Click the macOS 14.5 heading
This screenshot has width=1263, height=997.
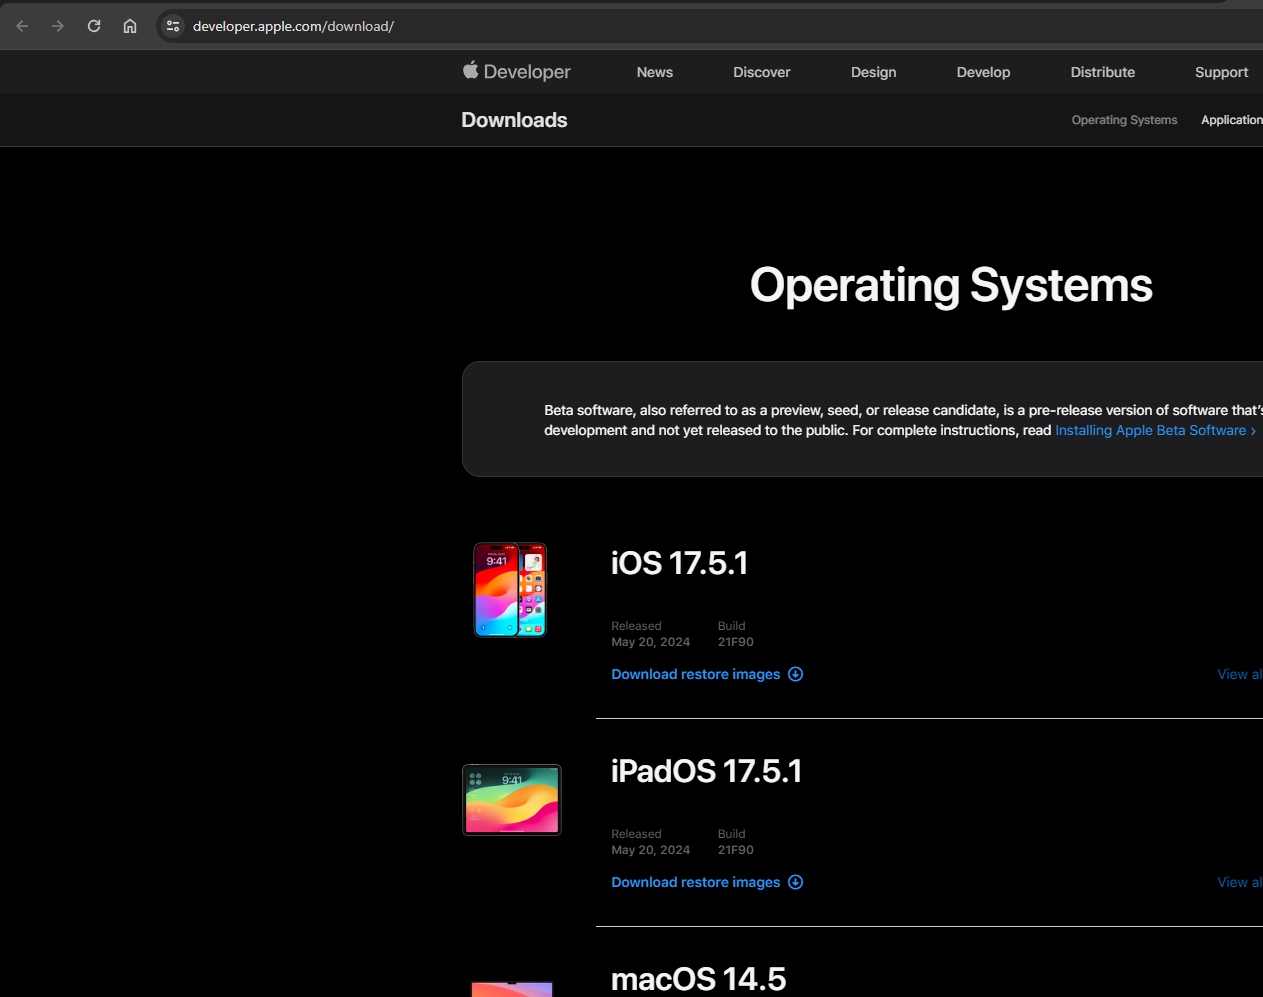coord(698,979)
